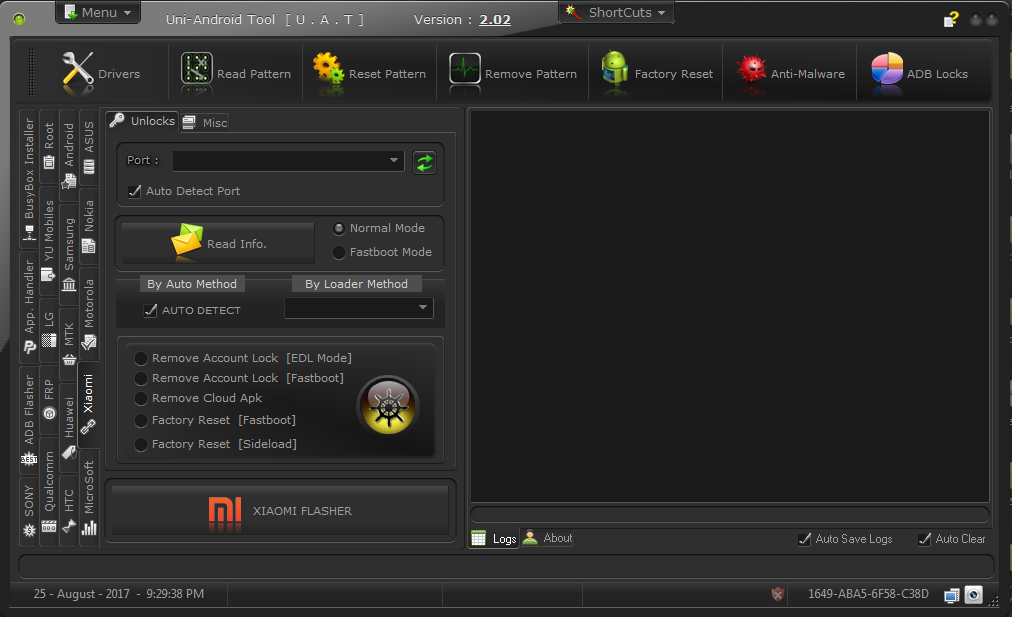Viewport: 1012px width, 617px height.
Task: Open the Android side tab
Action: (69, 156)
